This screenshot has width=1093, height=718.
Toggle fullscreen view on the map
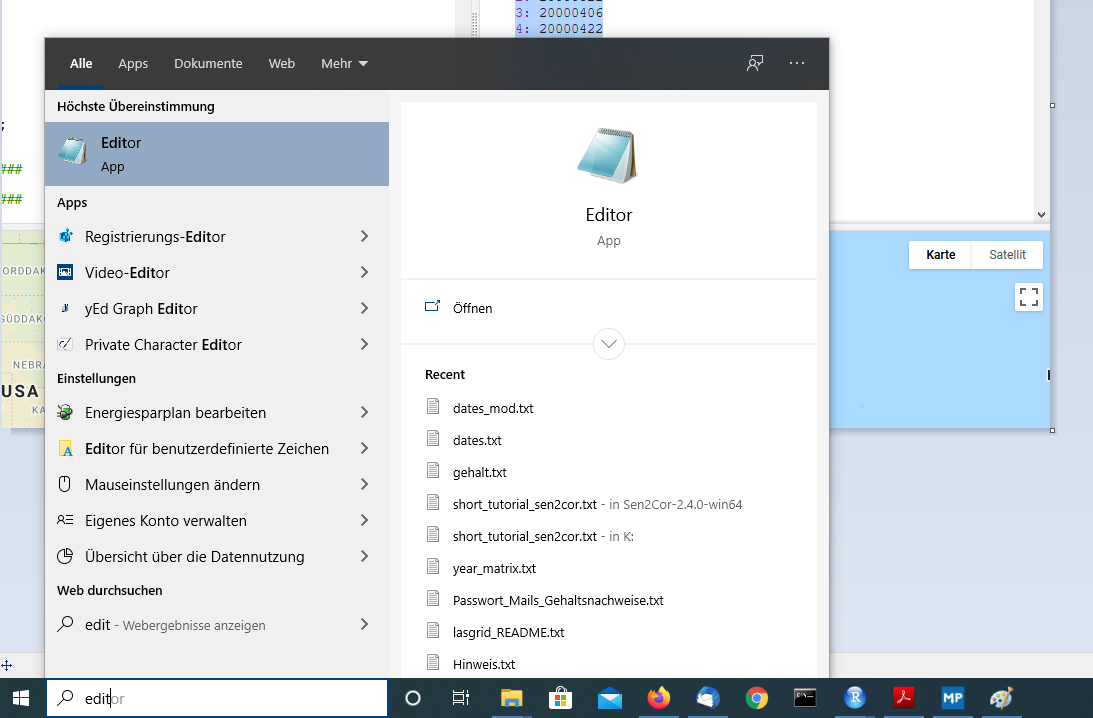click(1029, 297)
